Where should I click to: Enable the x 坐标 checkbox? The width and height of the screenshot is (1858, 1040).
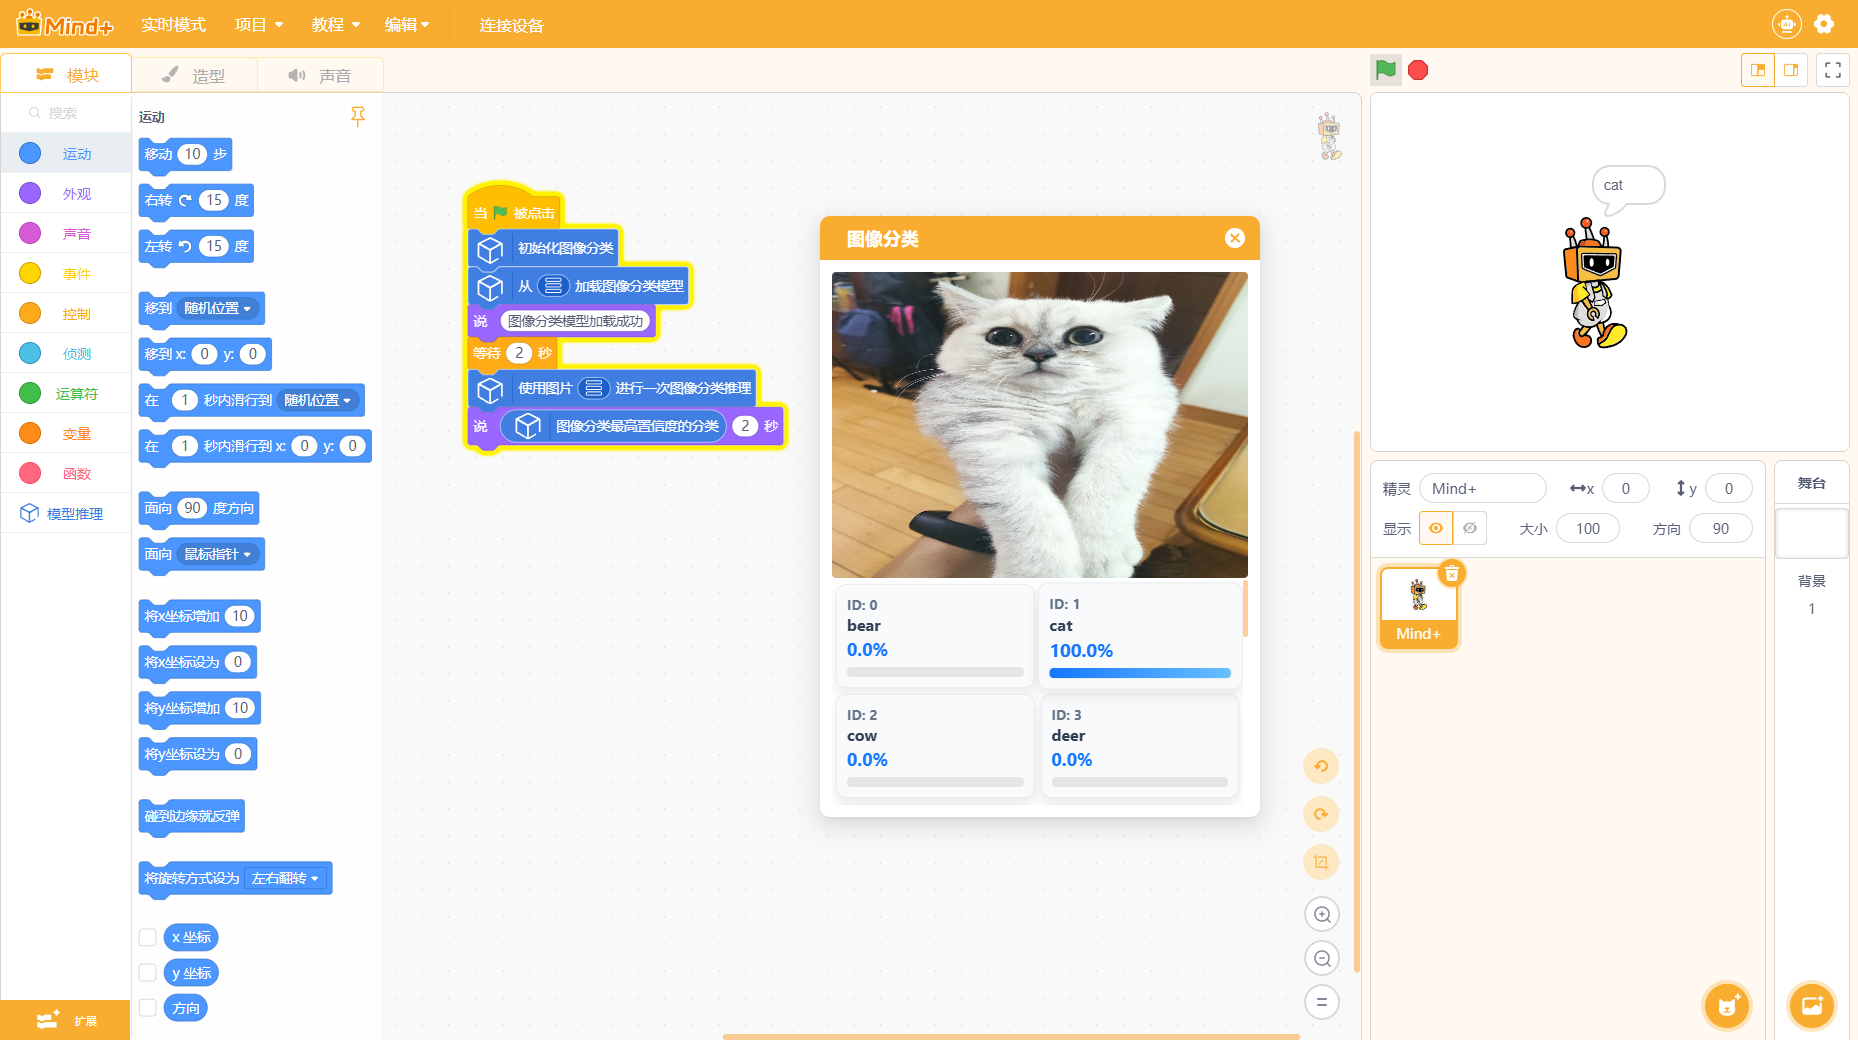[148, 937]
